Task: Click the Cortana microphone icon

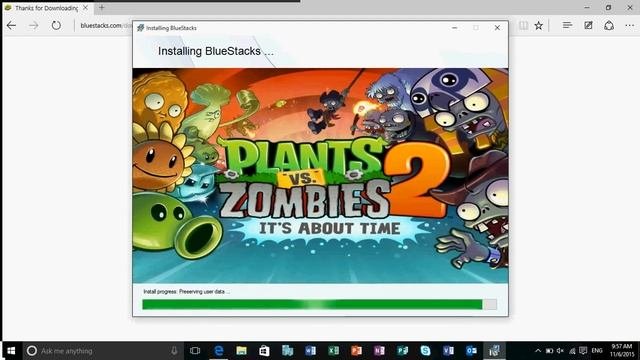Action: [174, 351]
